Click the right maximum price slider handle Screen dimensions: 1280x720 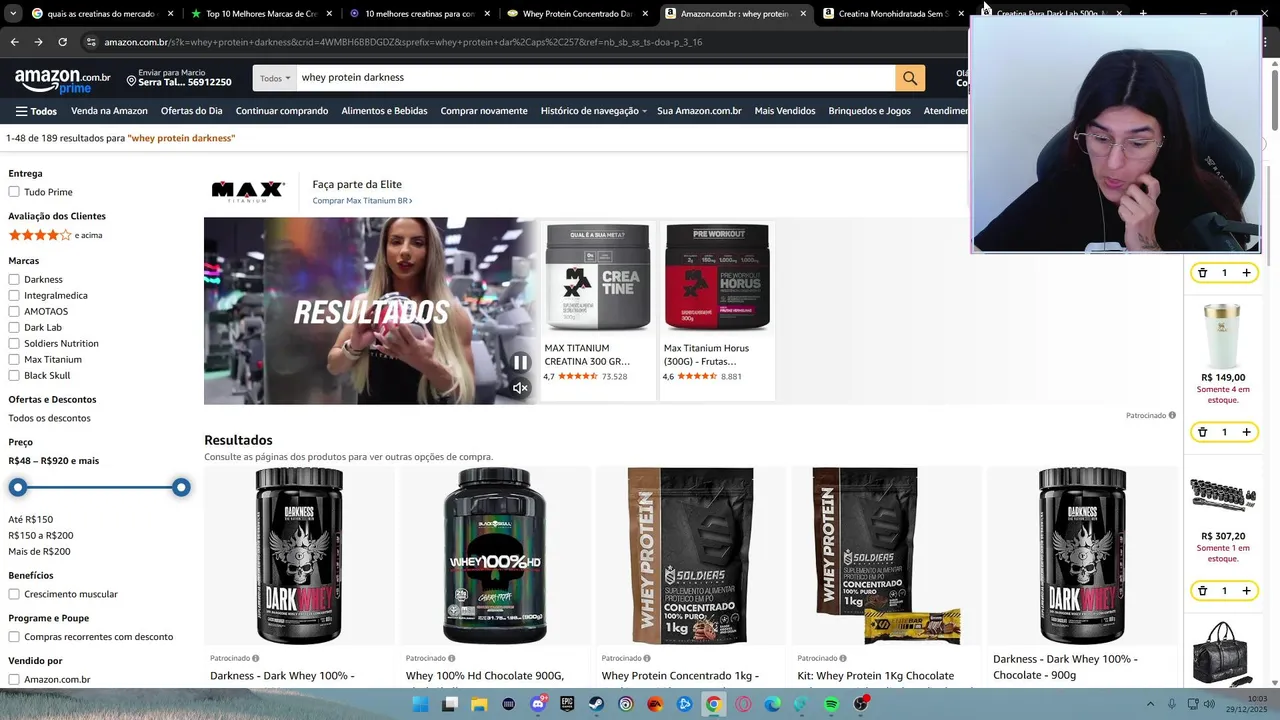coord(181,487)
